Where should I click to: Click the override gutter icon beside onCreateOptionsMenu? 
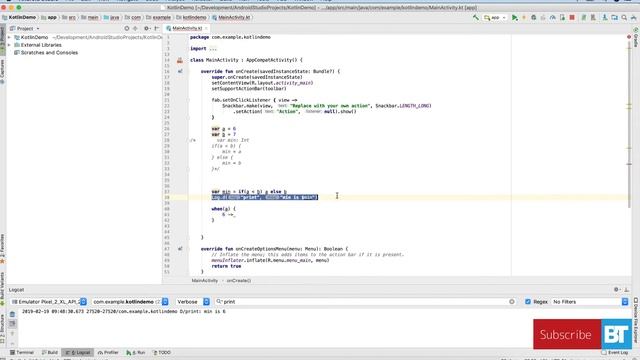(180, 249)
